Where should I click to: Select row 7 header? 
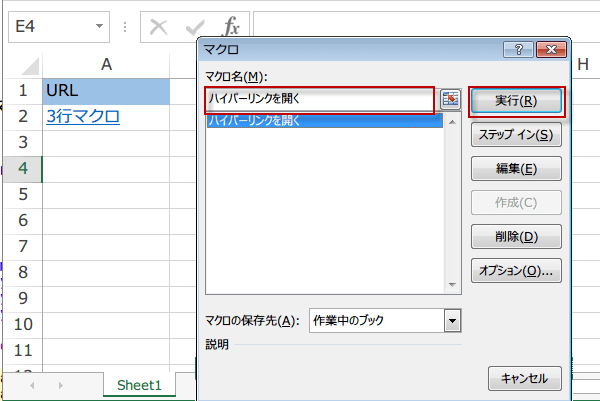pyautogui.click(x=23, y=247)
